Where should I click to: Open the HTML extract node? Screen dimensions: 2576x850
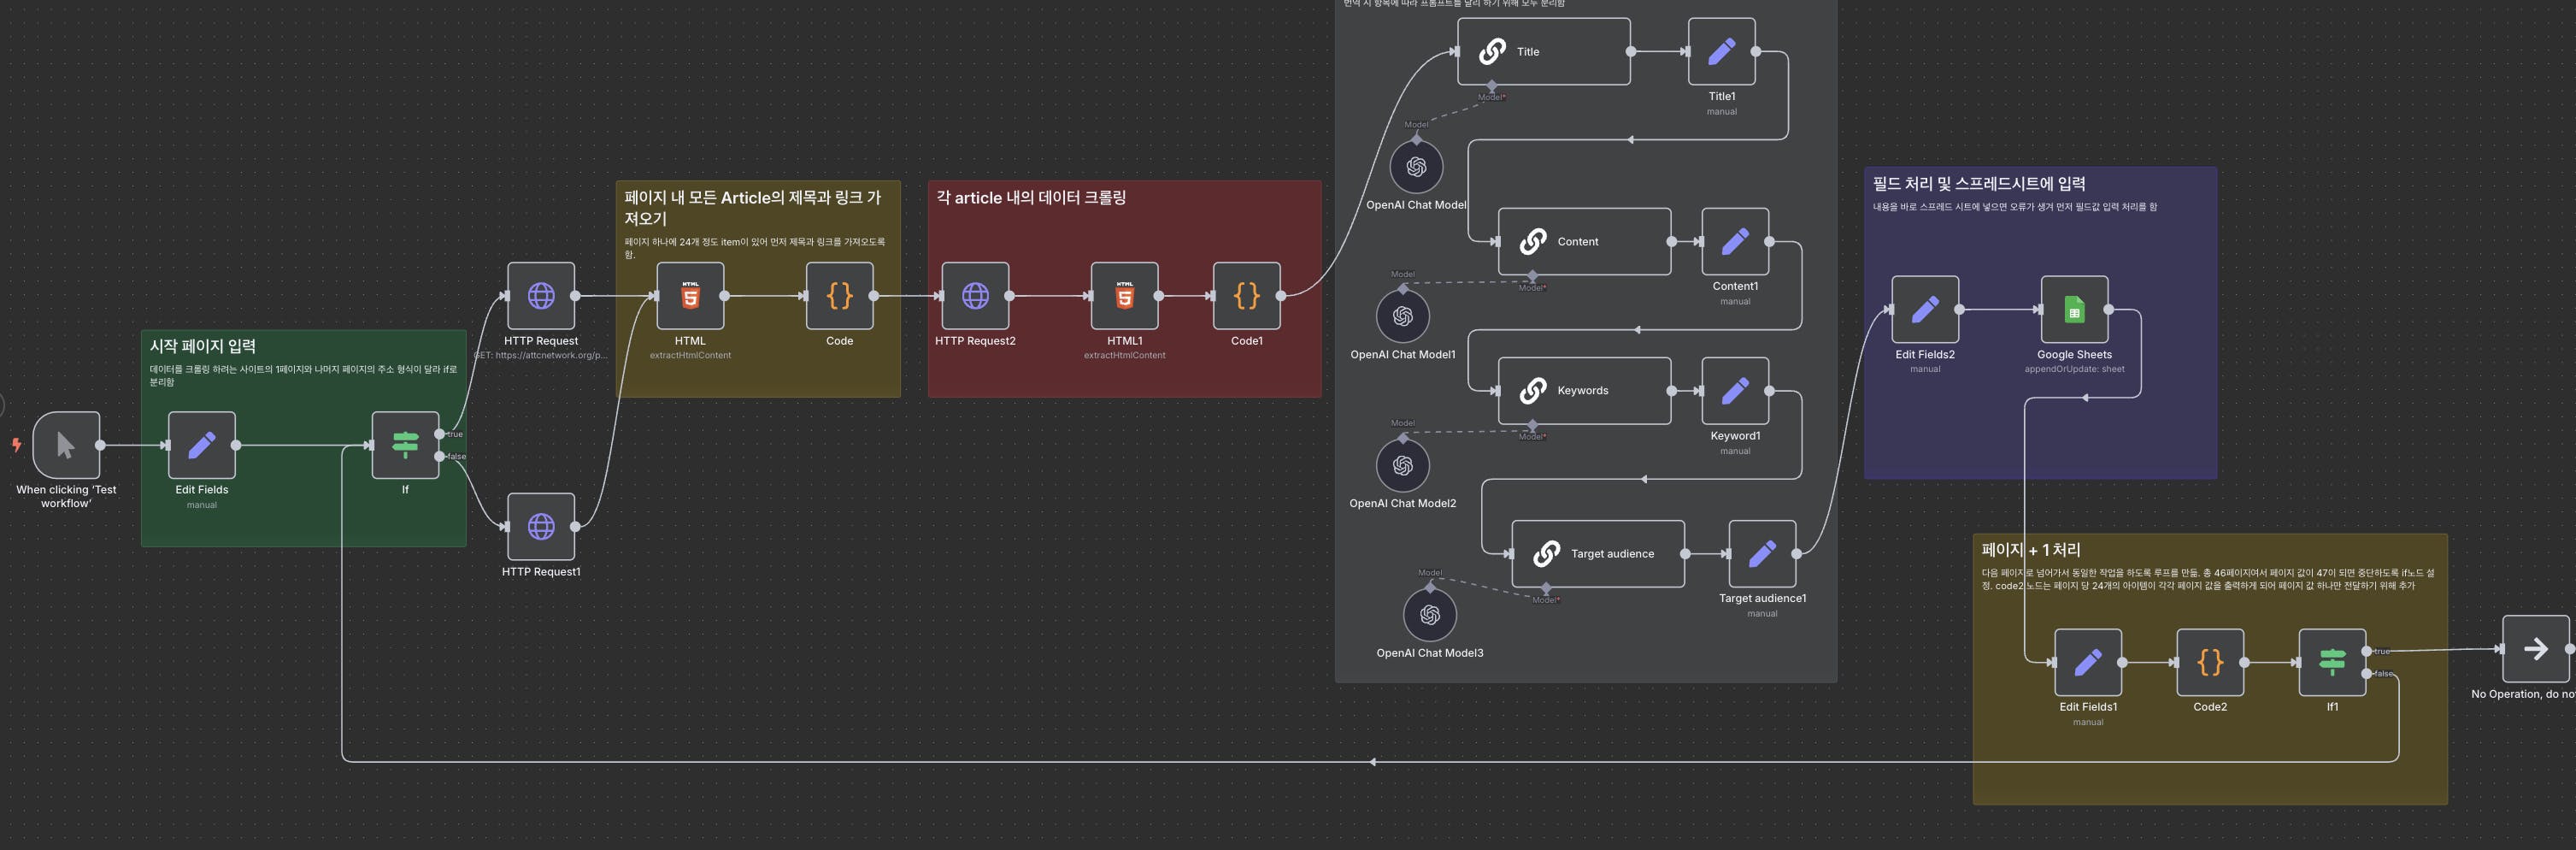[x=690, y=296]
